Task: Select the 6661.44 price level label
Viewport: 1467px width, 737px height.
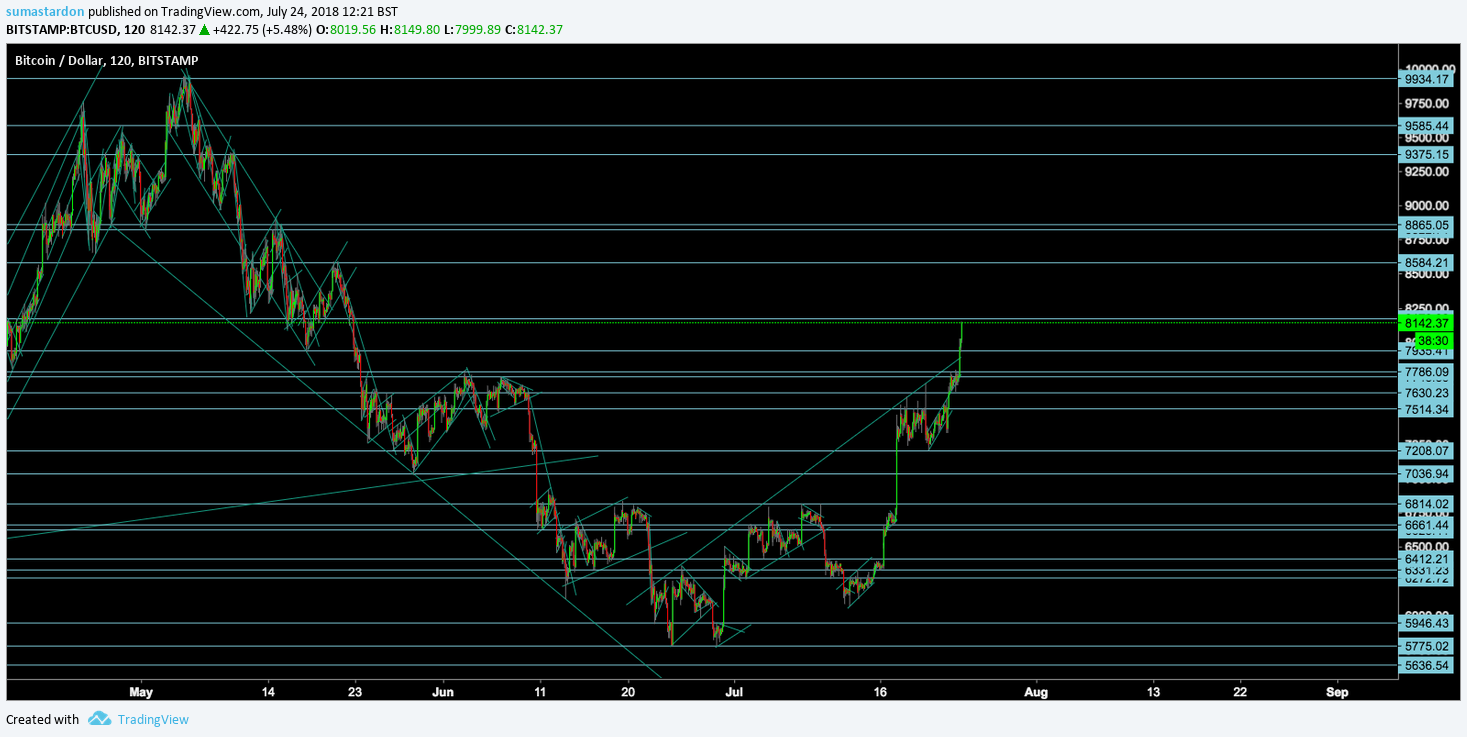Action: click(x=1427, y=525)
